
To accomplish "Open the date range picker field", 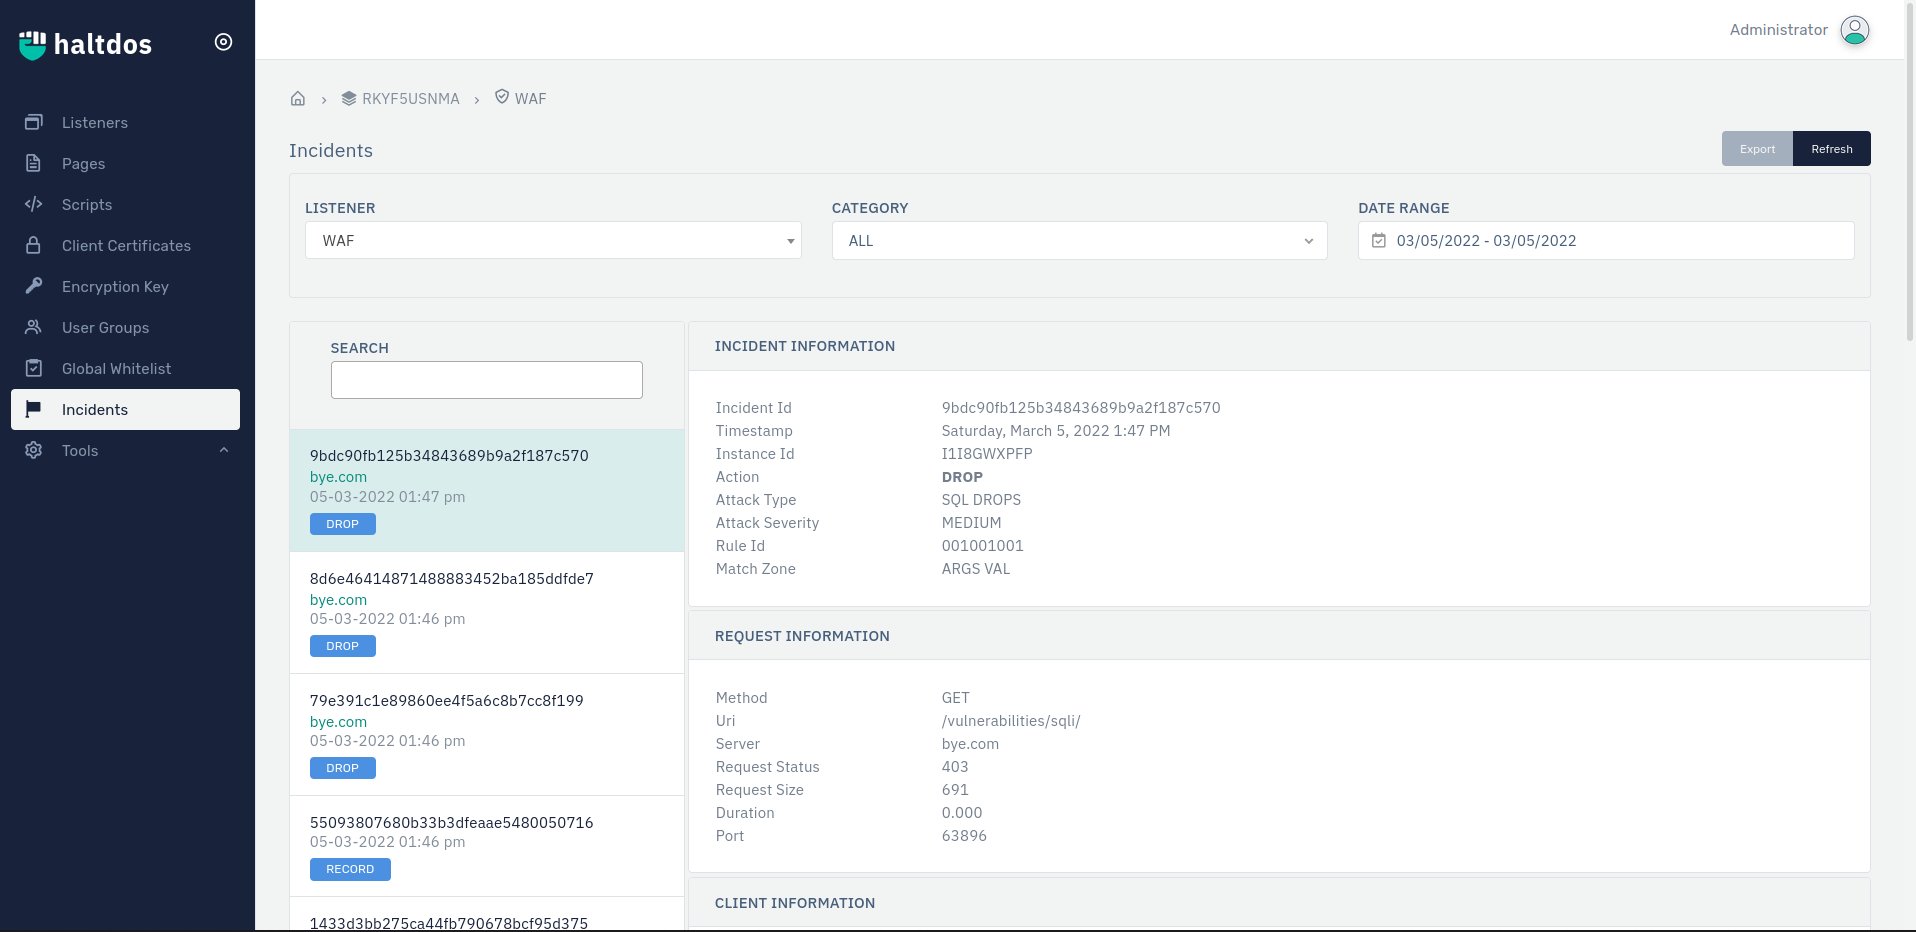I will click(x=1606, y=241).
